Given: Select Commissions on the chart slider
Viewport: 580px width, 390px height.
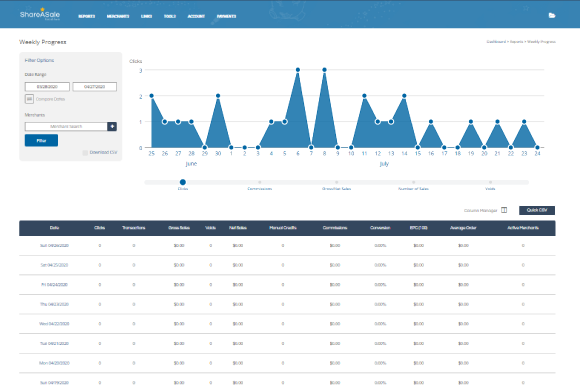Looking at the screenshot, I should coord(260,182).
